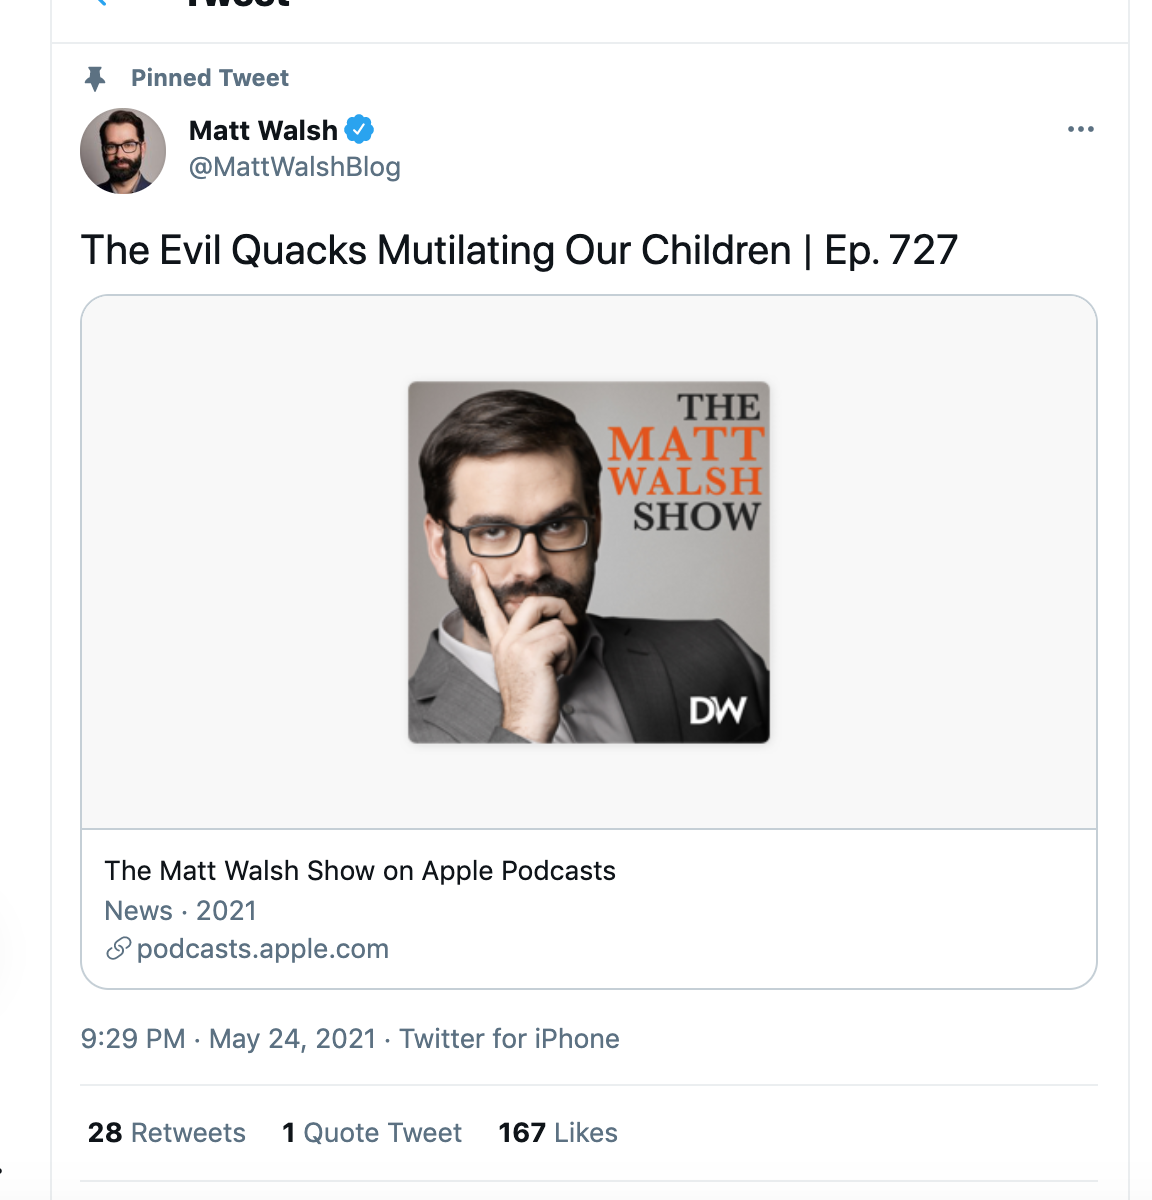Screen dimensions: 1152x1200
Task: Click the 9:29 PM May 24, 2021 timestamp
Action: click(228, 1039)
